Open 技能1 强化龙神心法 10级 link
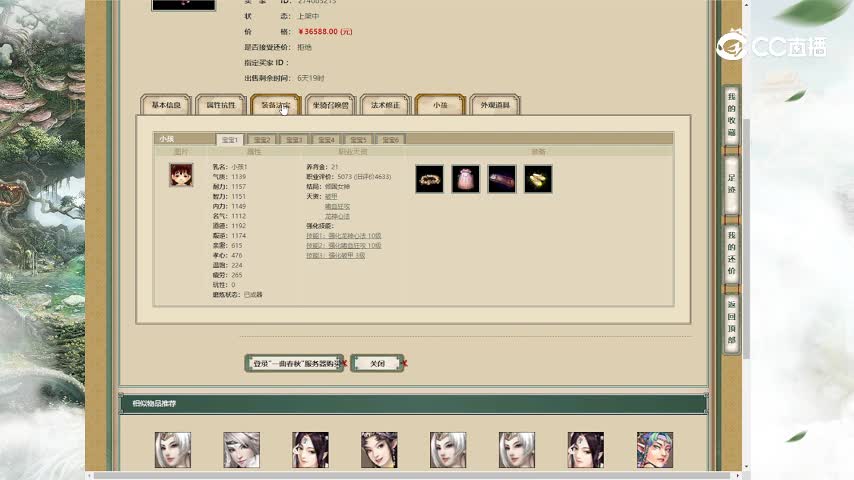Image resolution: width=854 pixels, height=480 pixels. [344, 236]
